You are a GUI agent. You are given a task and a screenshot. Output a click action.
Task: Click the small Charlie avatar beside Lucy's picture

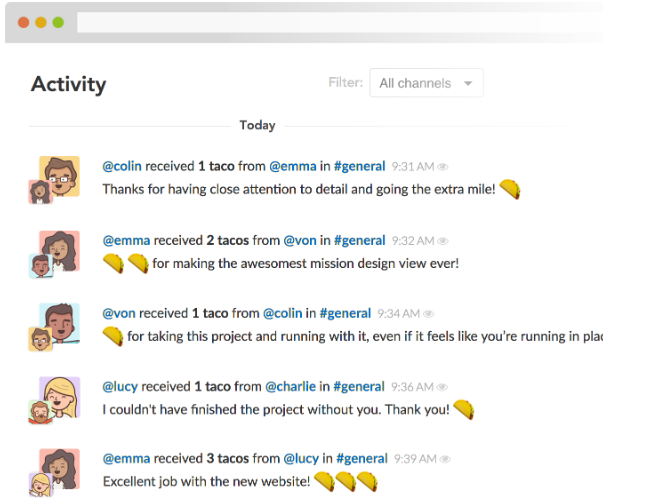pos(40,412)
